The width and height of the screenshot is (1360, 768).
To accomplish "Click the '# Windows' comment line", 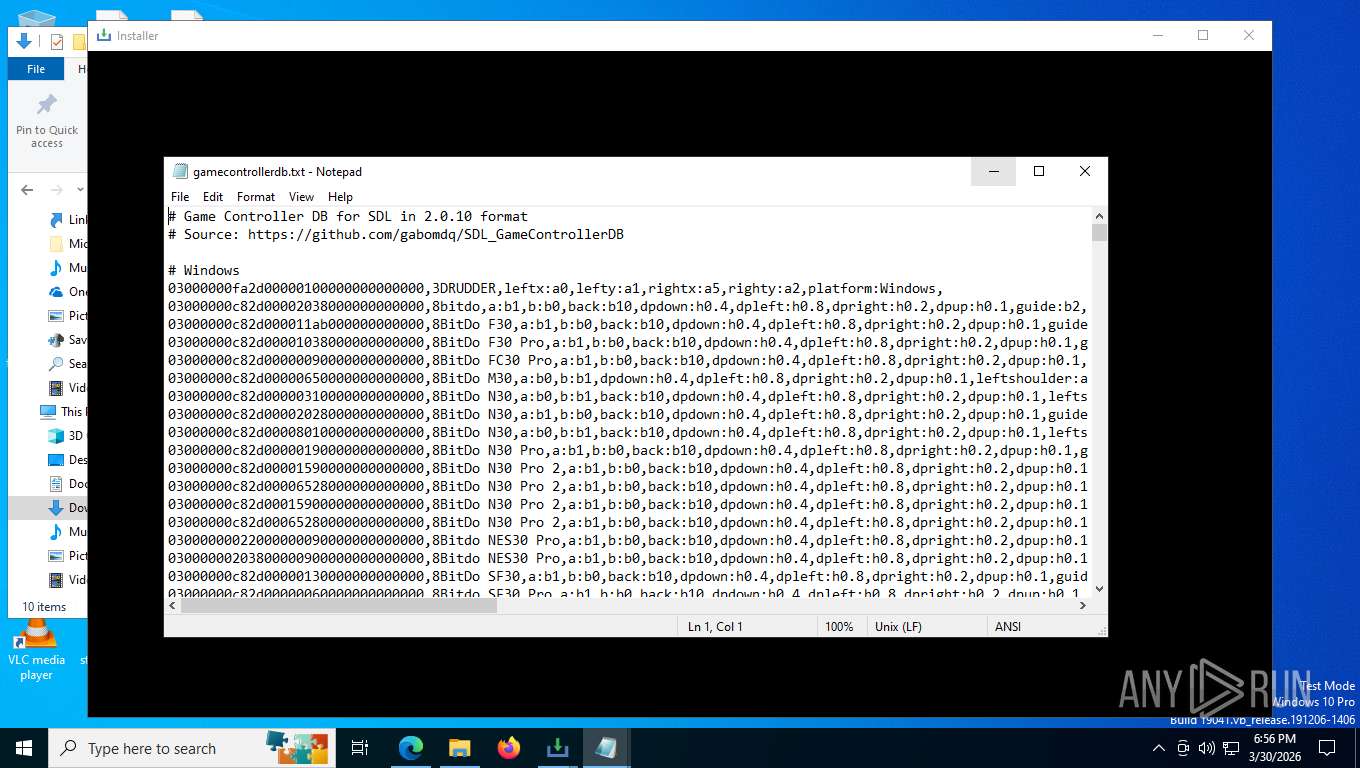I will (x=204, y=270).
